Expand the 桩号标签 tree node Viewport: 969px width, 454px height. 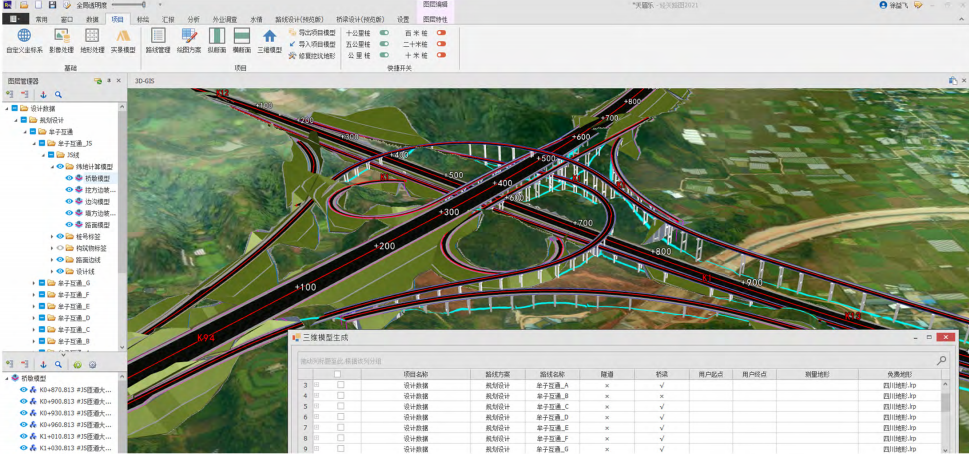tap(53, 236)
